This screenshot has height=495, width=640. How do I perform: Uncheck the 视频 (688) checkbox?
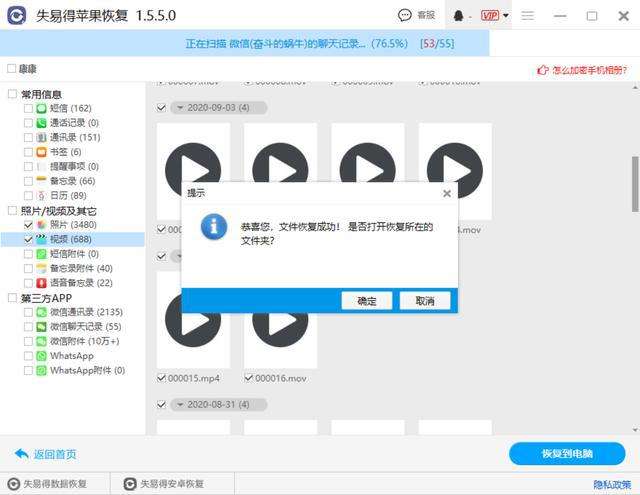point(28,239)
